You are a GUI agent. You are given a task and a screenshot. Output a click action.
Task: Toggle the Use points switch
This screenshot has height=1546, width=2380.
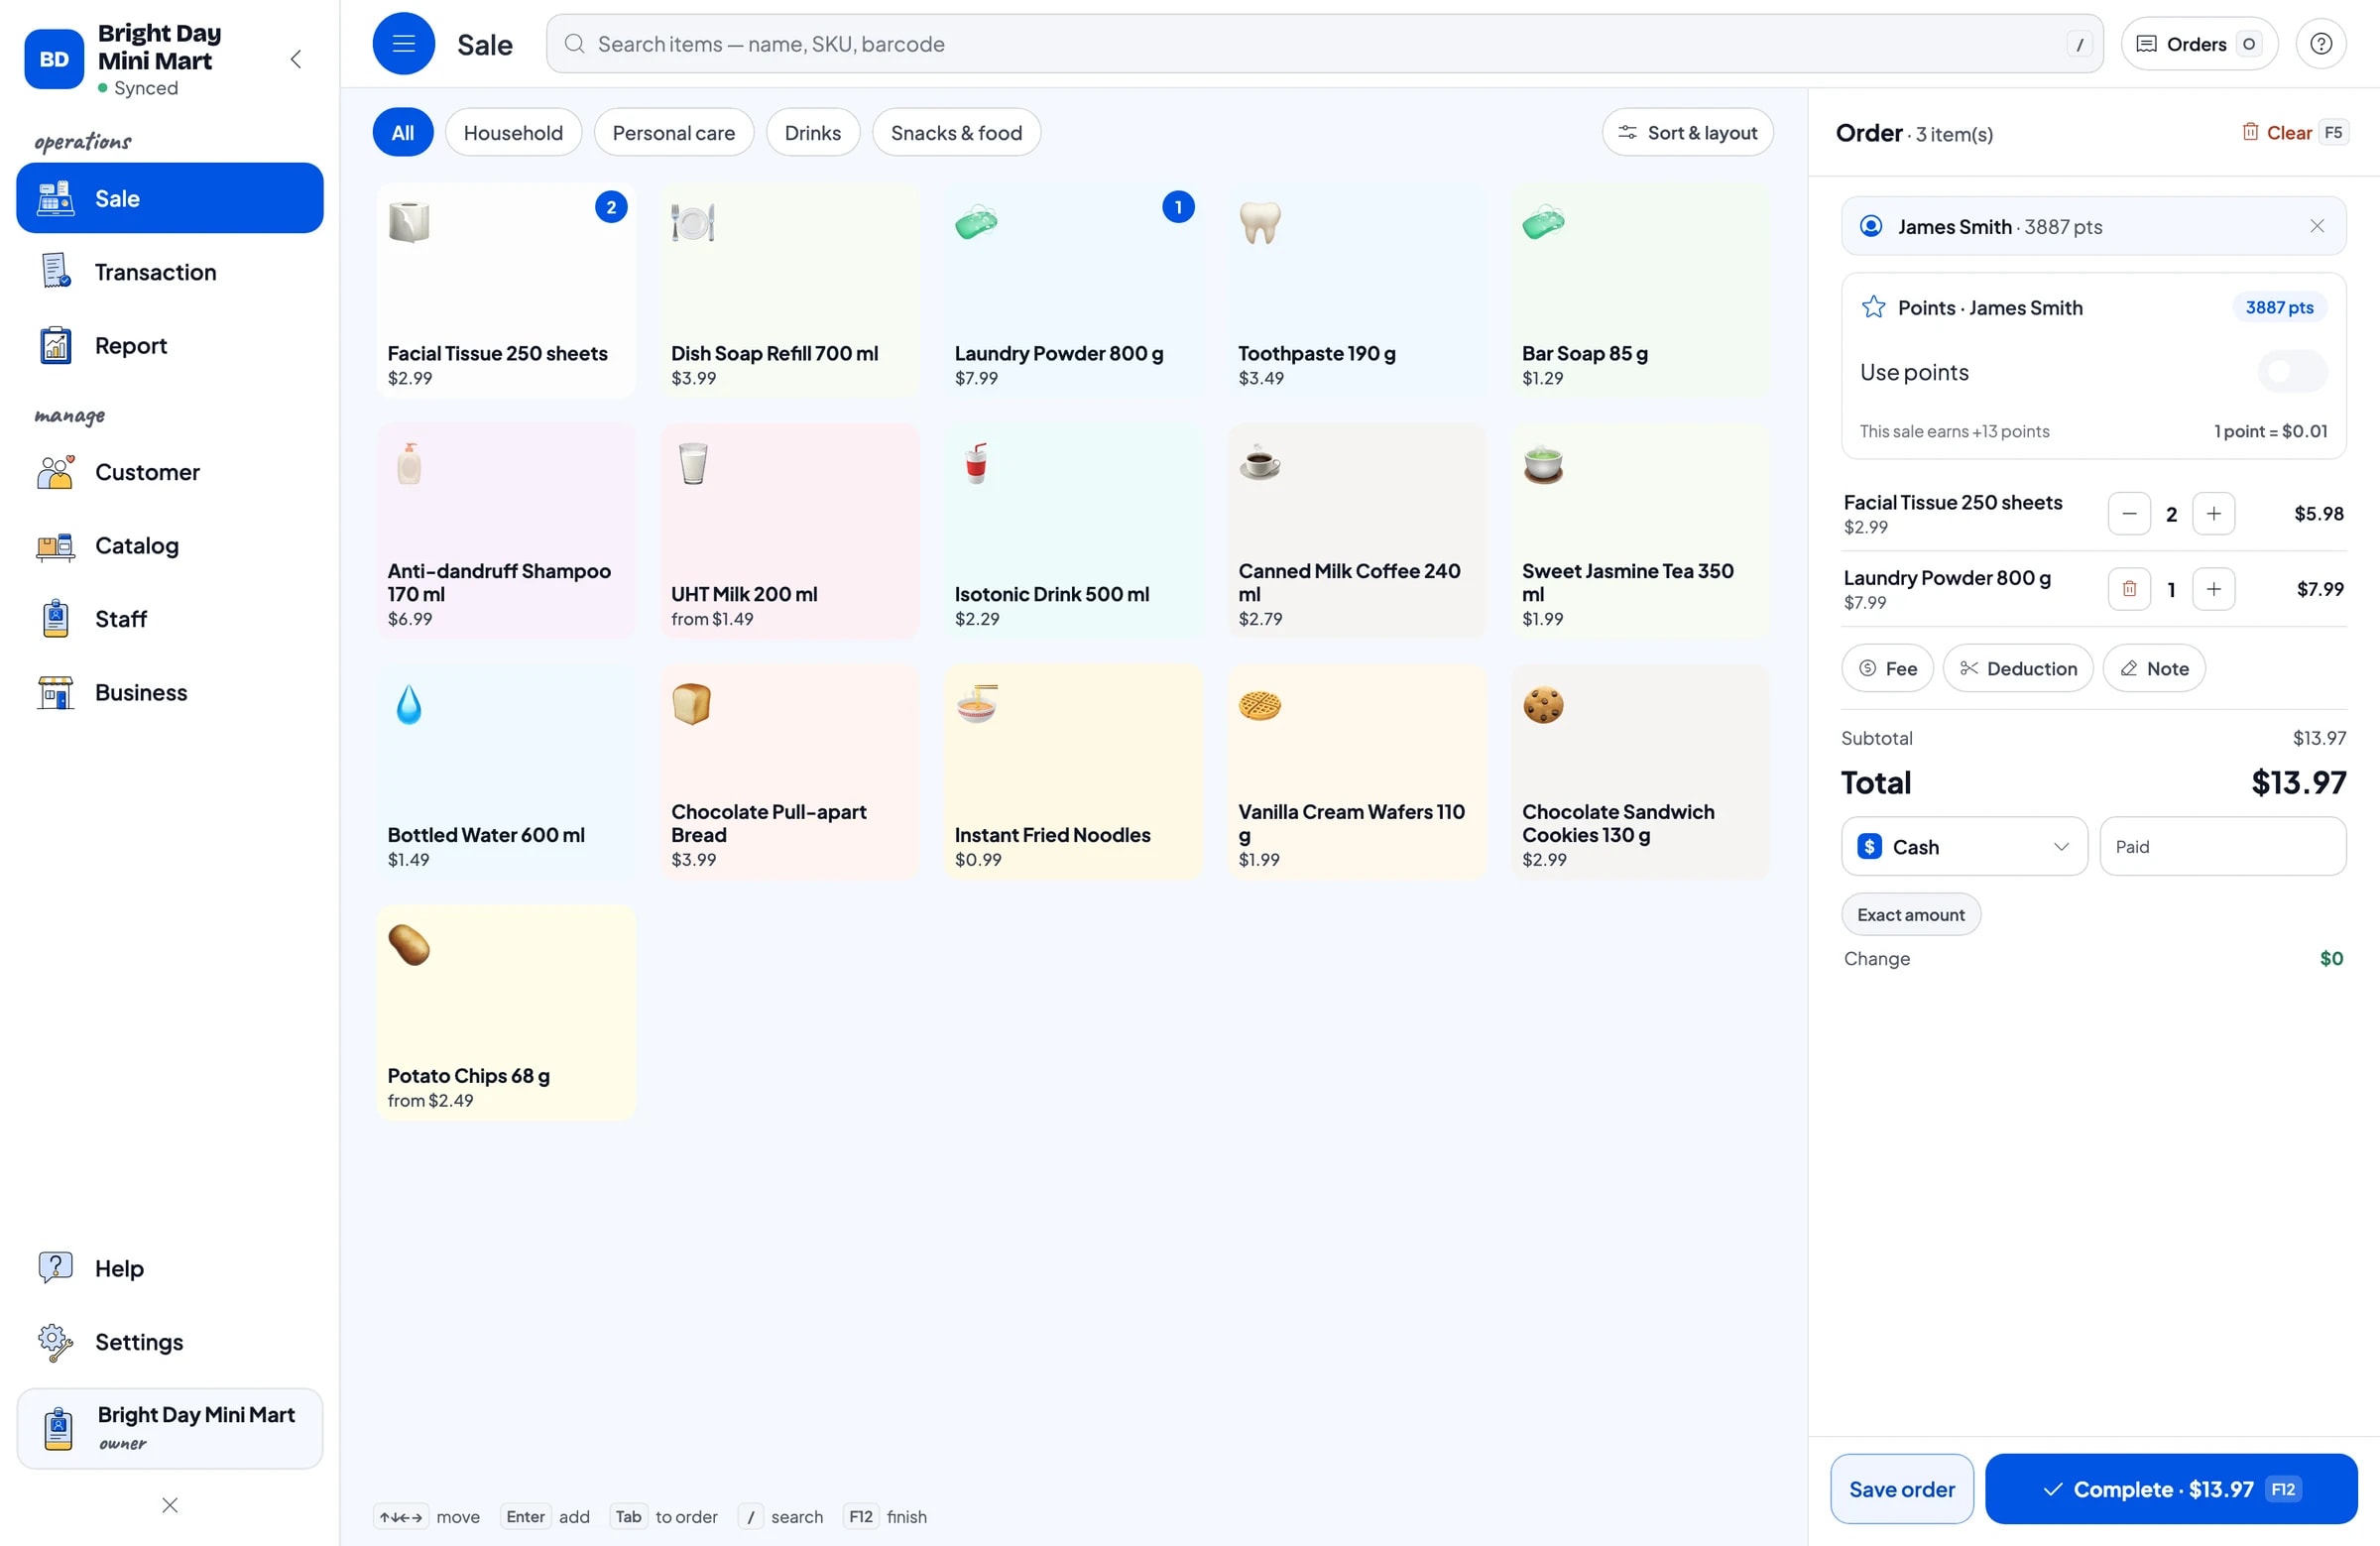coord(2291,372)
